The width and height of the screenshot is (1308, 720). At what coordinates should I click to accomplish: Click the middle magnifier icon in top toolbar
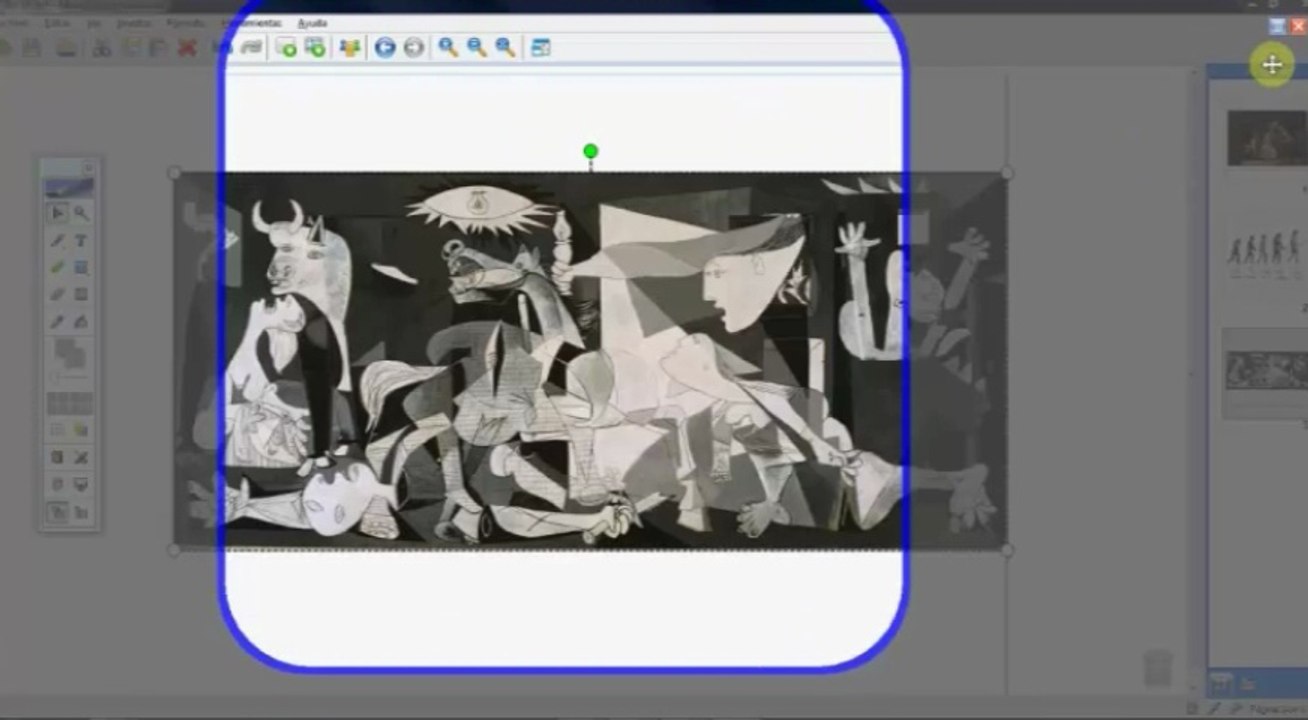click(477, 47)
